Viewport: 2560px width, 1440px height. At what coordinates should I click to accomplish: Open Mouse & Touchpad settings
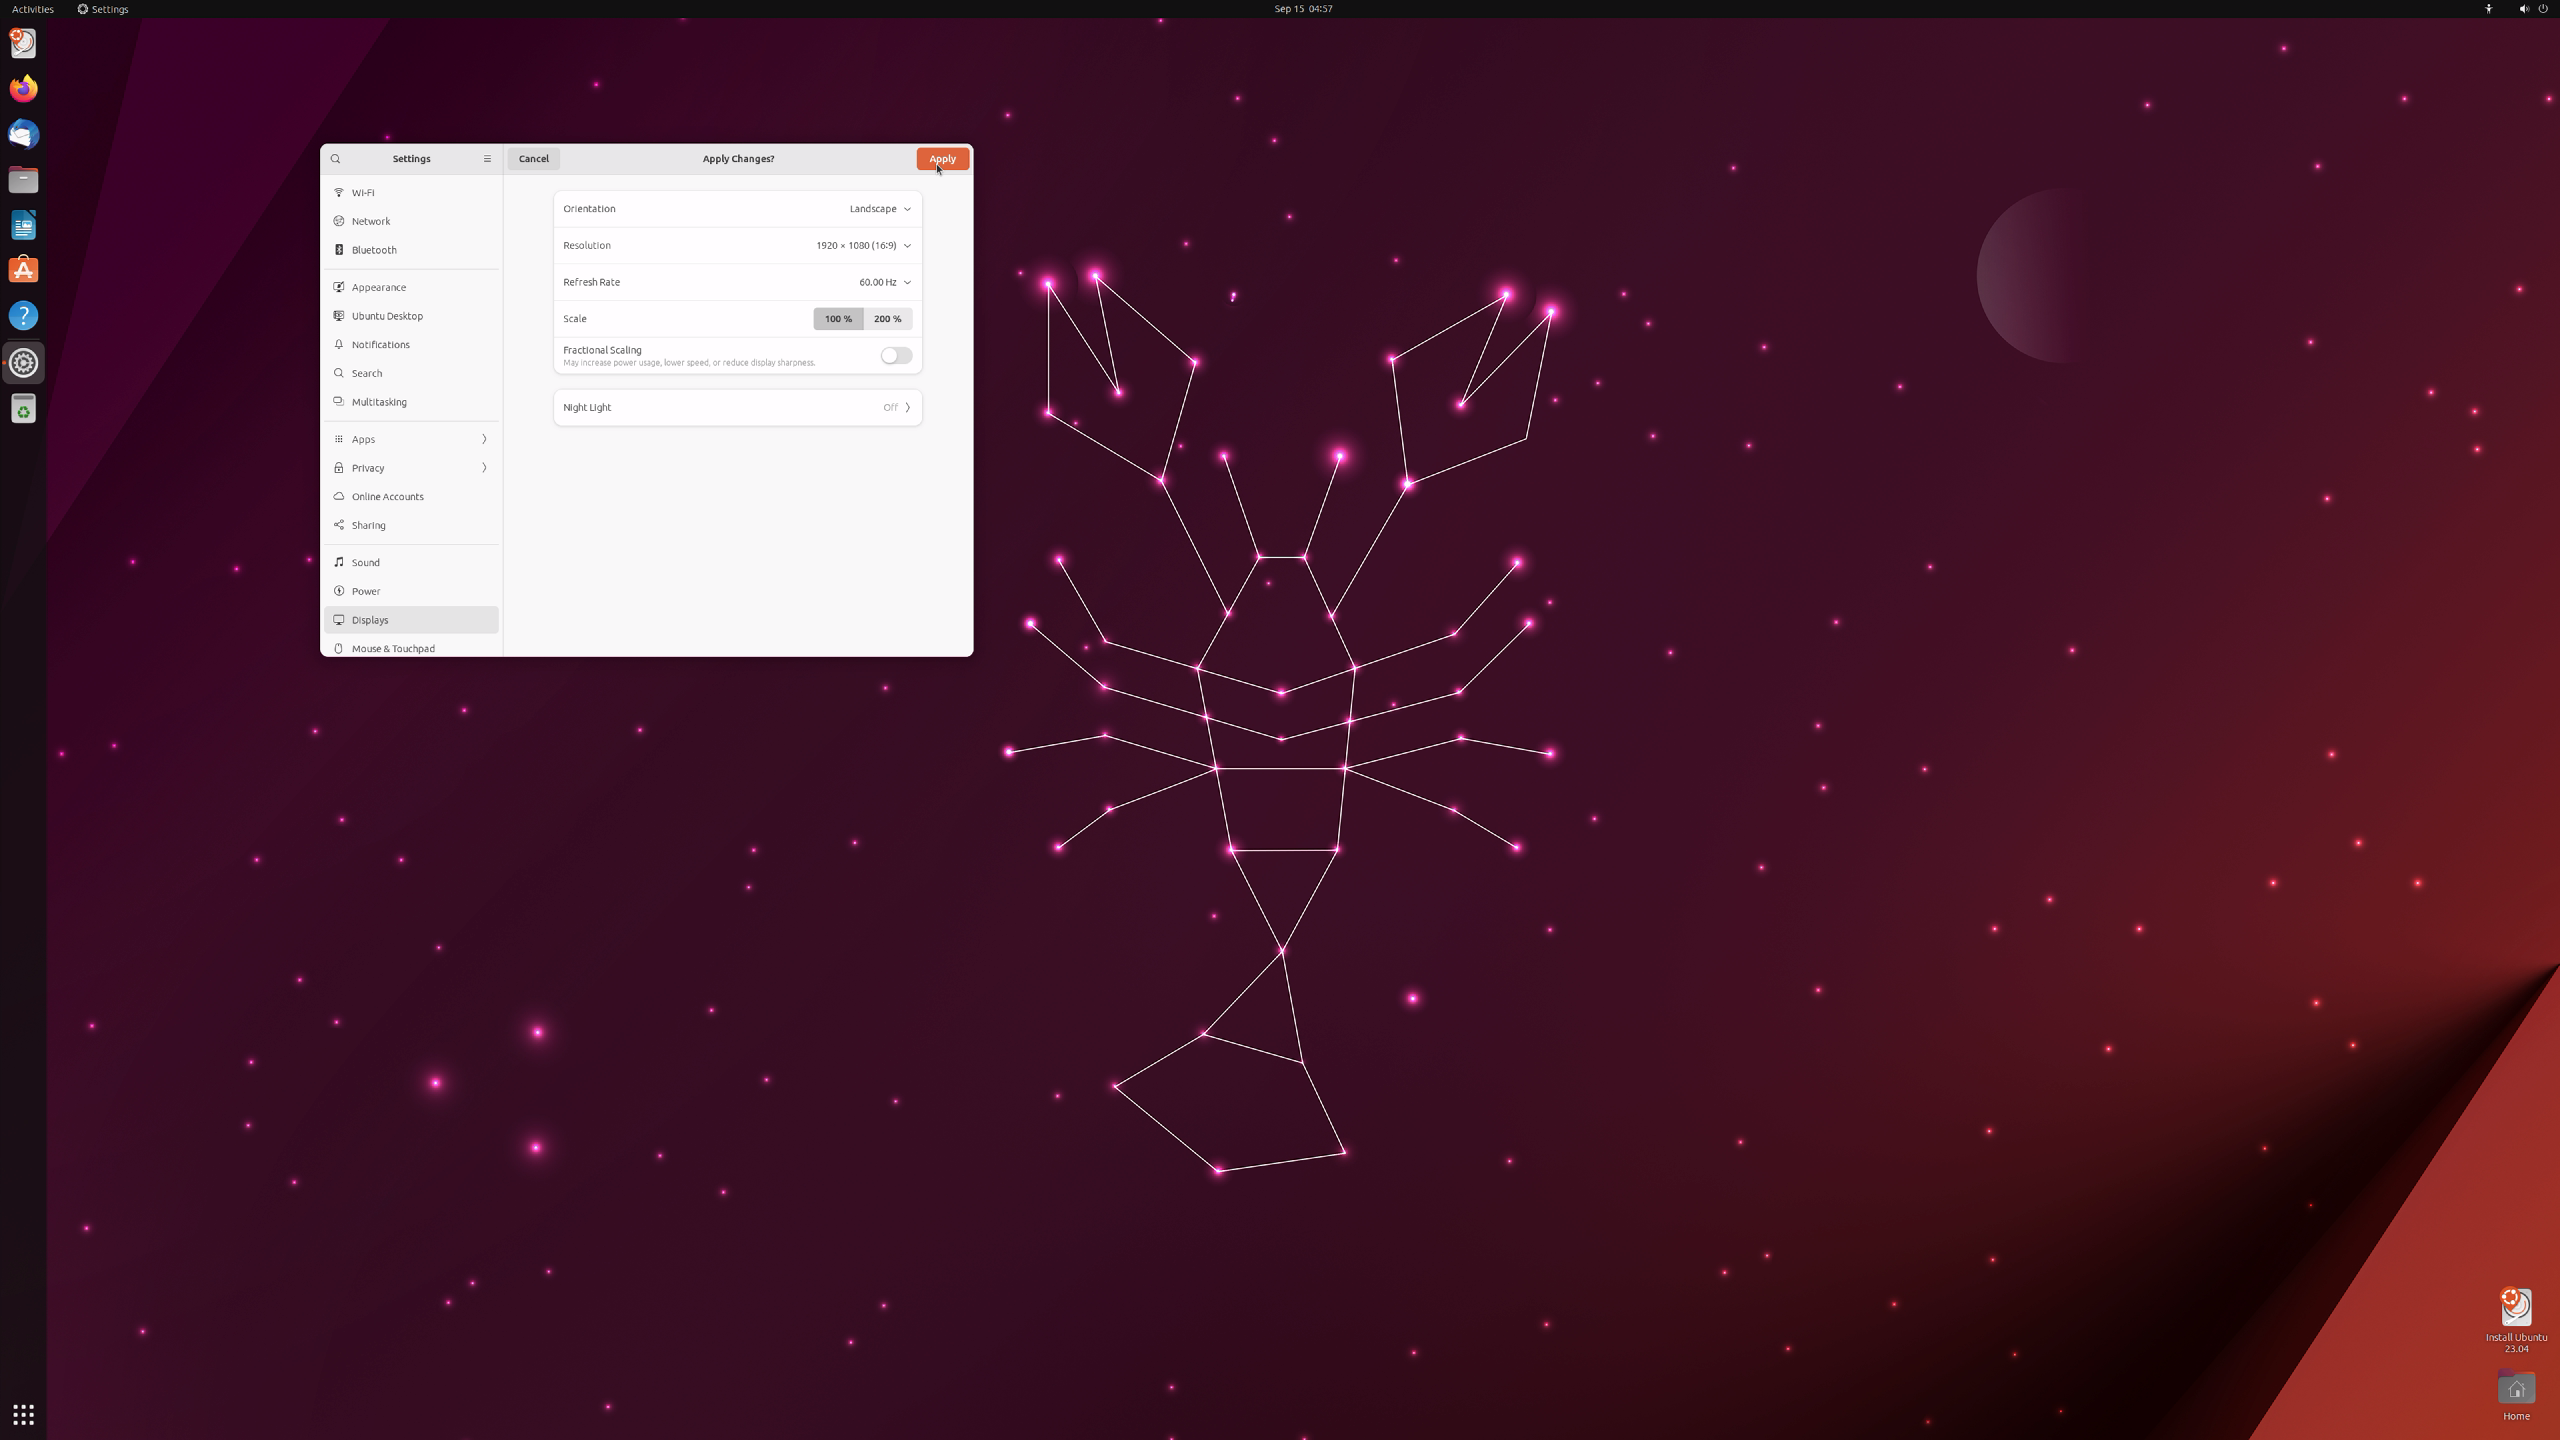(x=411, y=648)
